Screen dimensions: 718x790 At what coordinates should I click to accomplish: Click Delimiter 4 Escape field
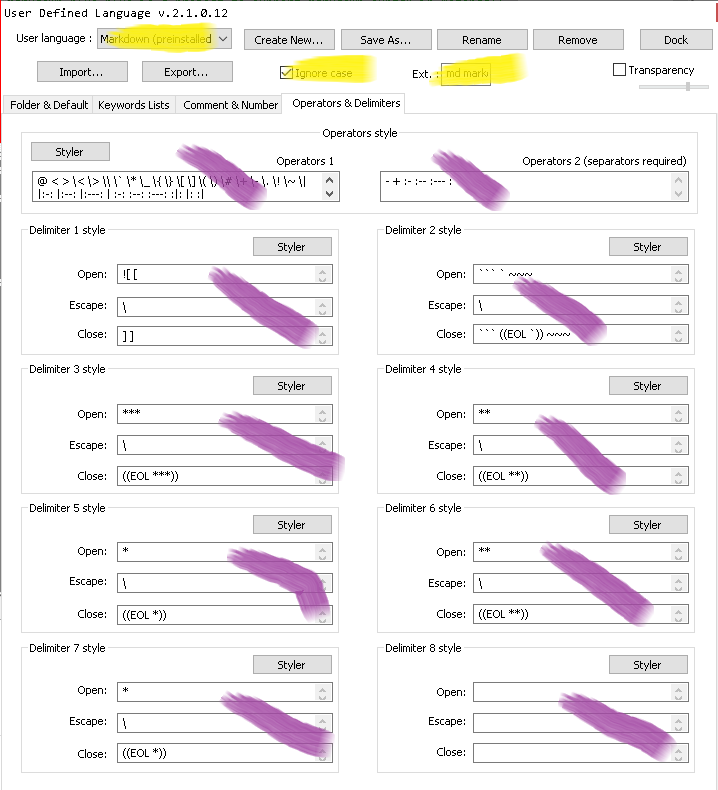[580, 445]
